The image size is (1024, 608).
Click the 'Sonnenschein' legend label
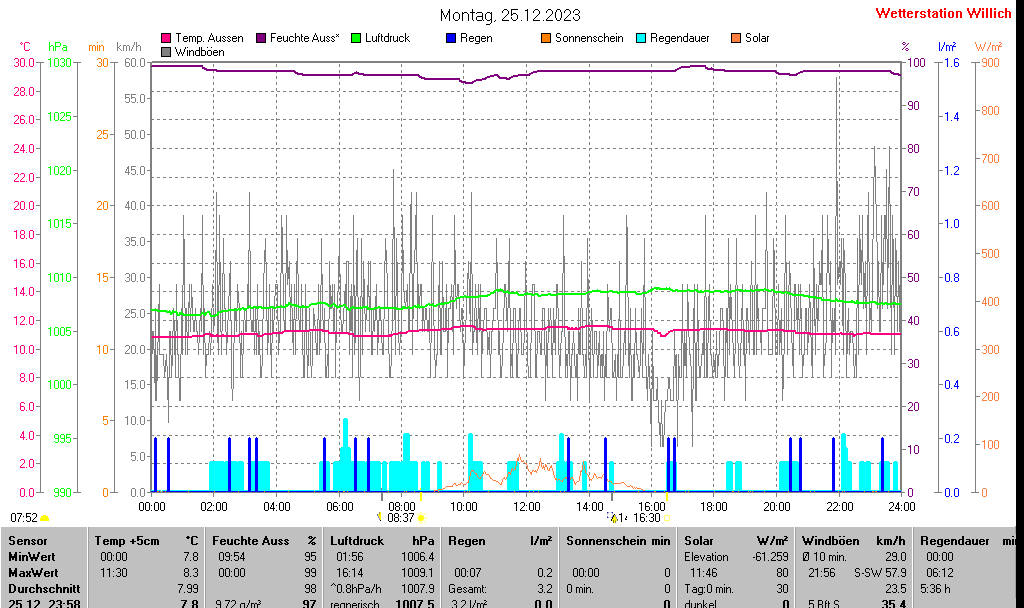[x=589, y=39]
